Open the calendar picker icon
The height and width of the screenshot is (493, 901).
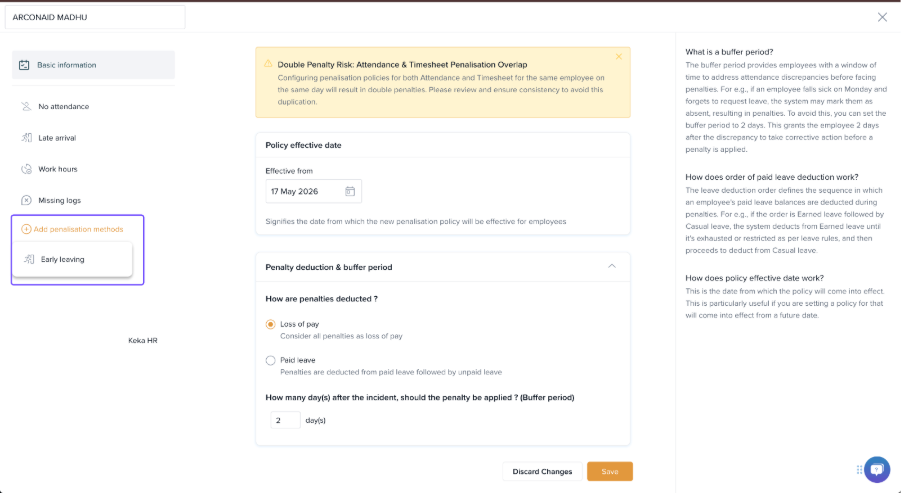point(349,191)
